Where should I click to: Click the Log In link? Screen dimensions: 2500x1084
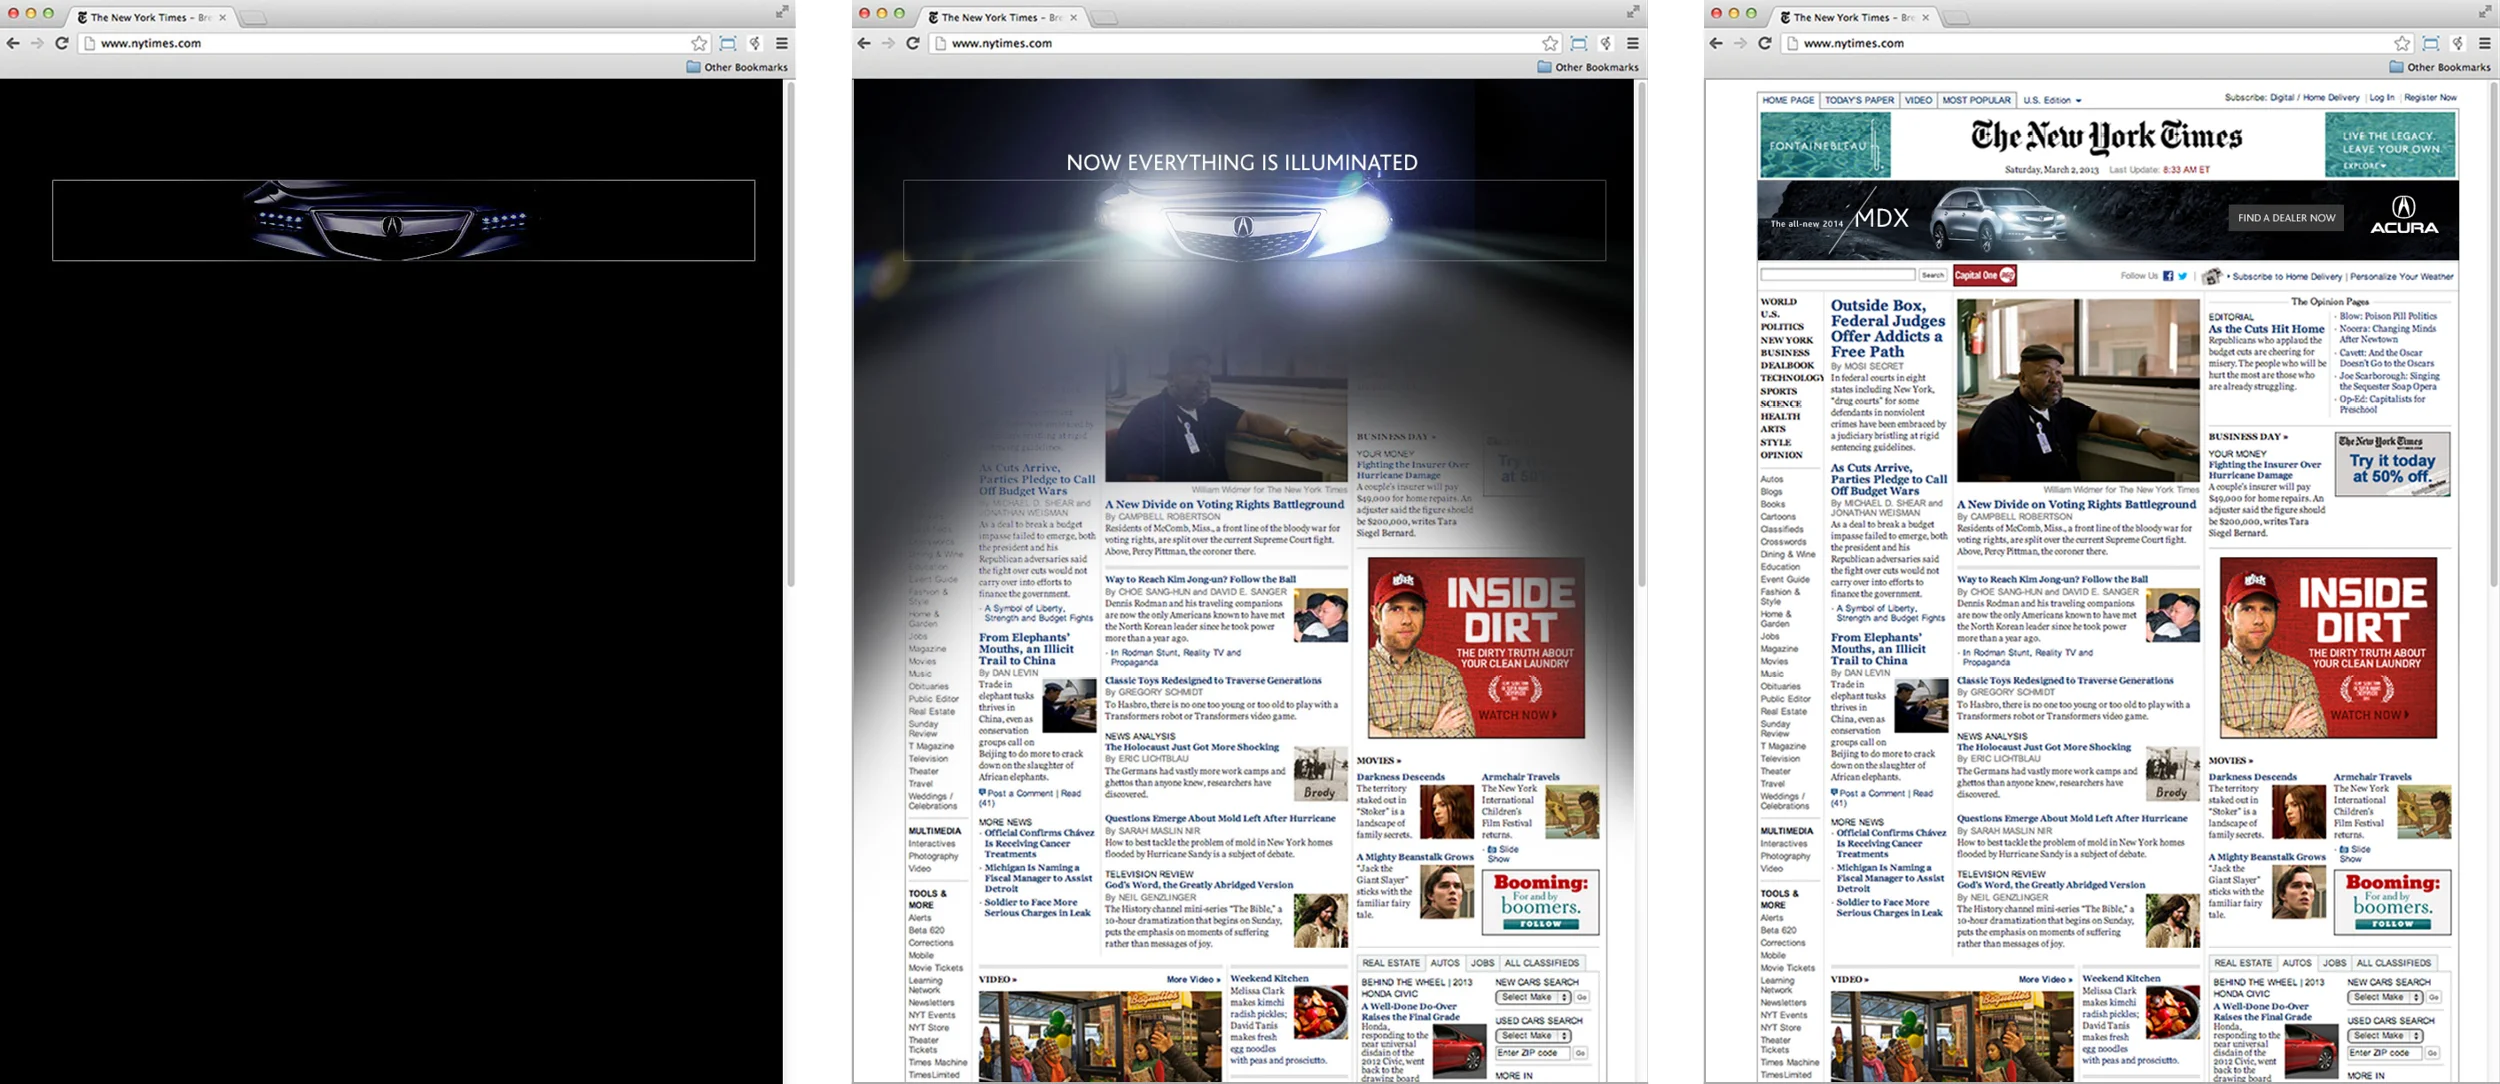(2381, 98)
